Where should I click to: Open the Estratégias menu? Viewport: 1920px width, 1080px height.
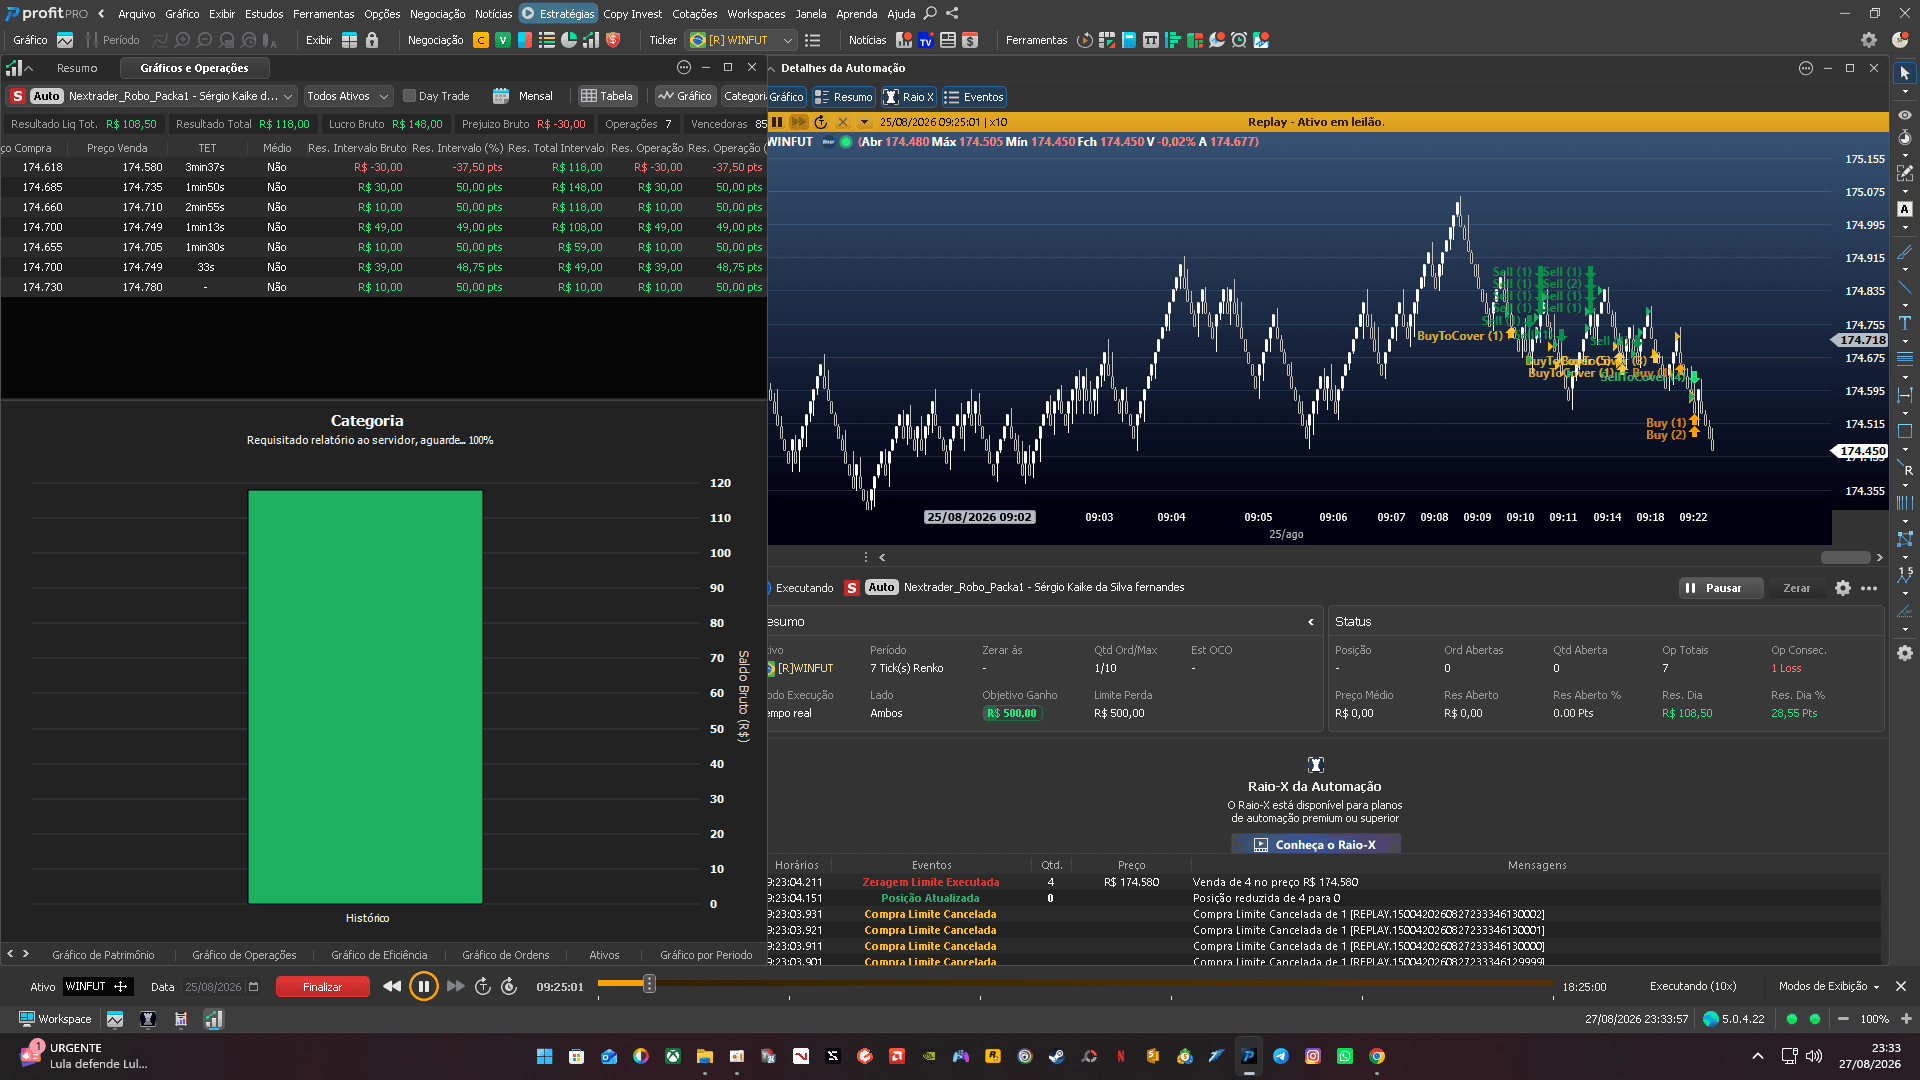pyautogui.click(x=558, y=13)
